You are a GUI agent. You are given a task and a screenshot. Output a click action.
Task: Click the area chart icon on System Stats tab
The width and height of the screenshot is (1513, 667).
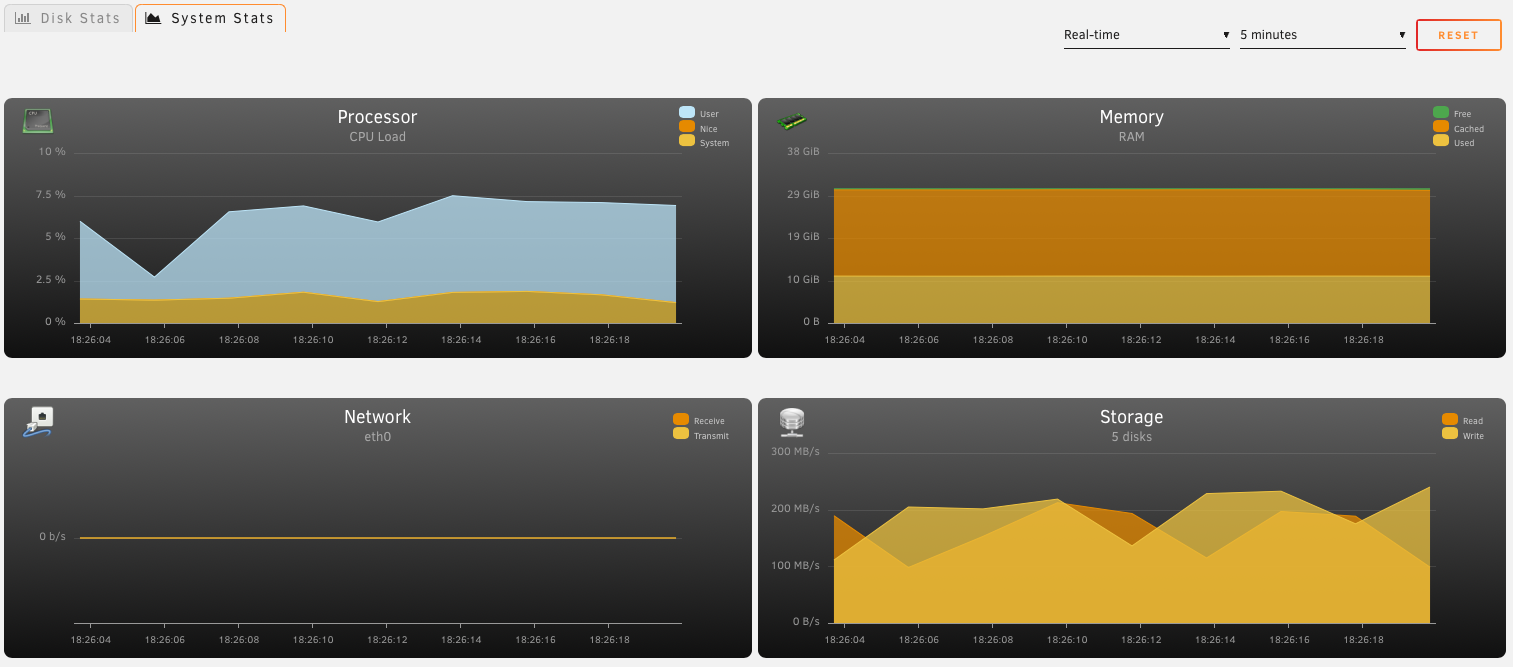tap(153, 18)
